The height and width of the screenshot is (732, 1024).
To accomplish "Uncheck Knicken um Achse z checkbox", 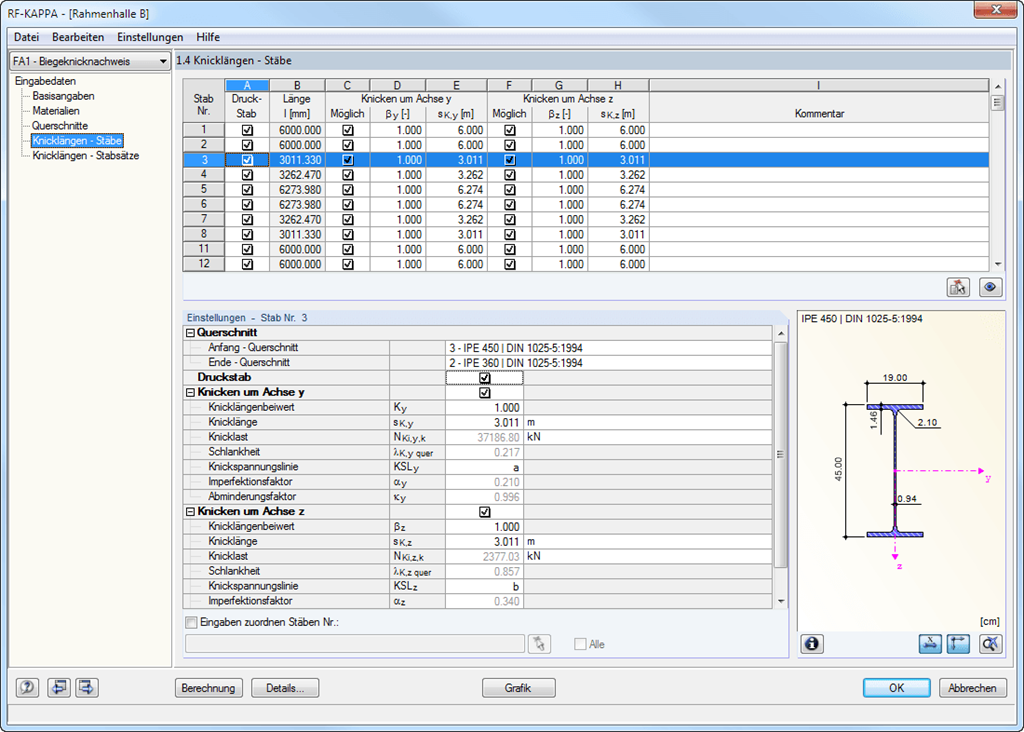I will pyautogui.click(x=484, y=512).
